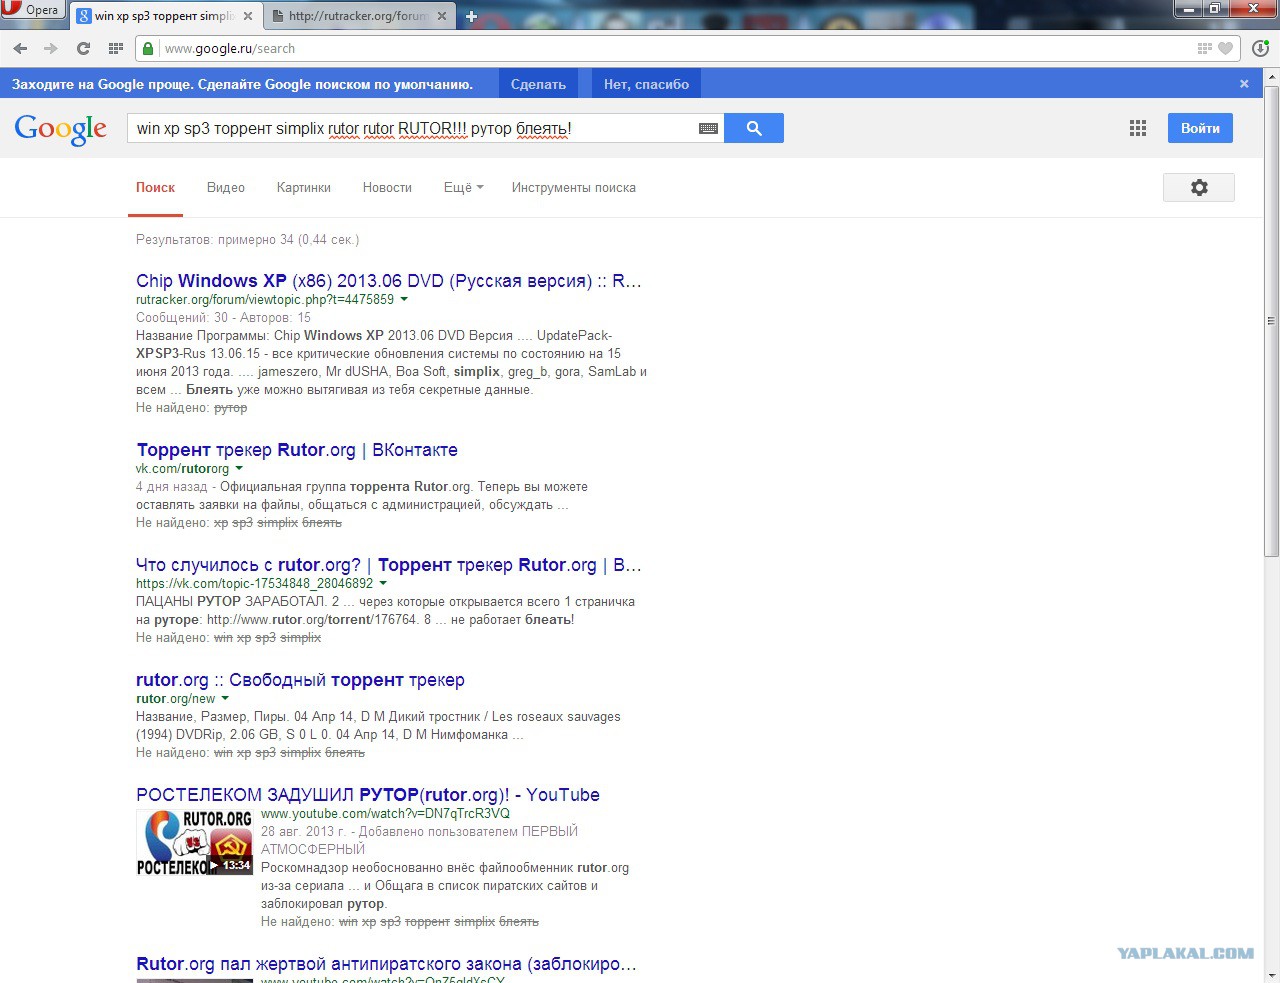Image resolution: width=1280 pixels, height=983 pixels.
Task: Click the Google logo
Action: click(61, 129)
